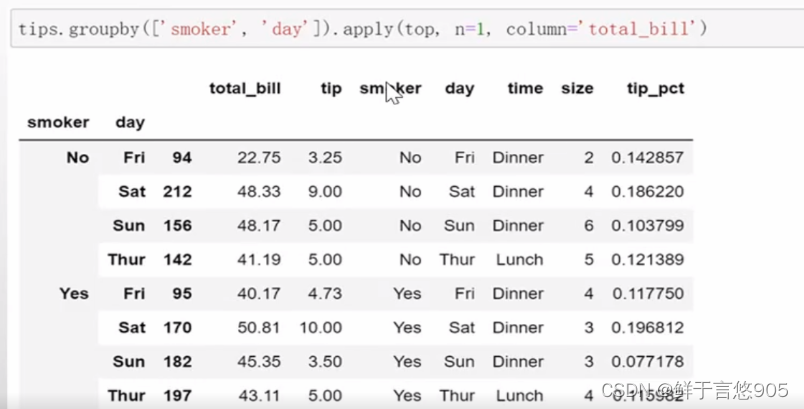Viewport: 804px width, 409px height.
Task: Click row index number 94
Action: pyautogui.click(x=181, y=157)
